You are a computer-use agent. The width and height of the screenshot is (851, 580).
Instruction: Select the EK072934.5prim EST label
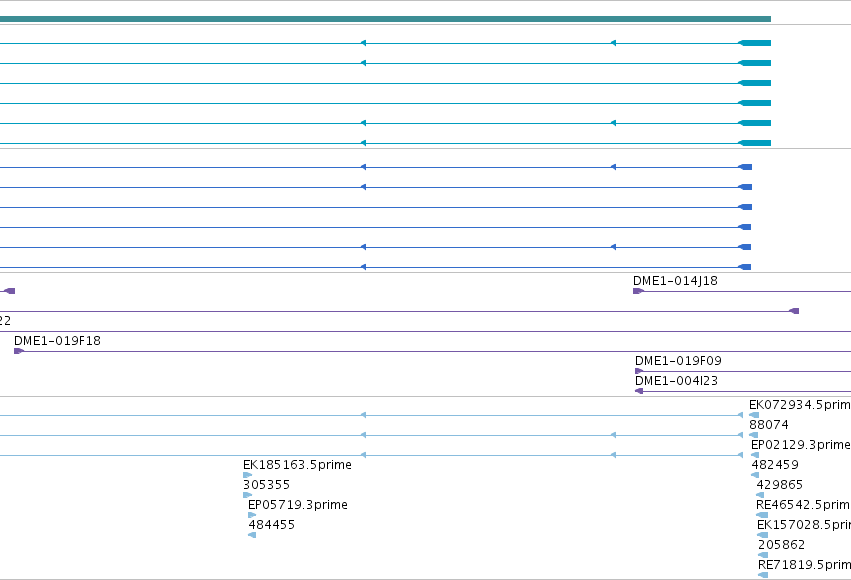coord(799,405)
